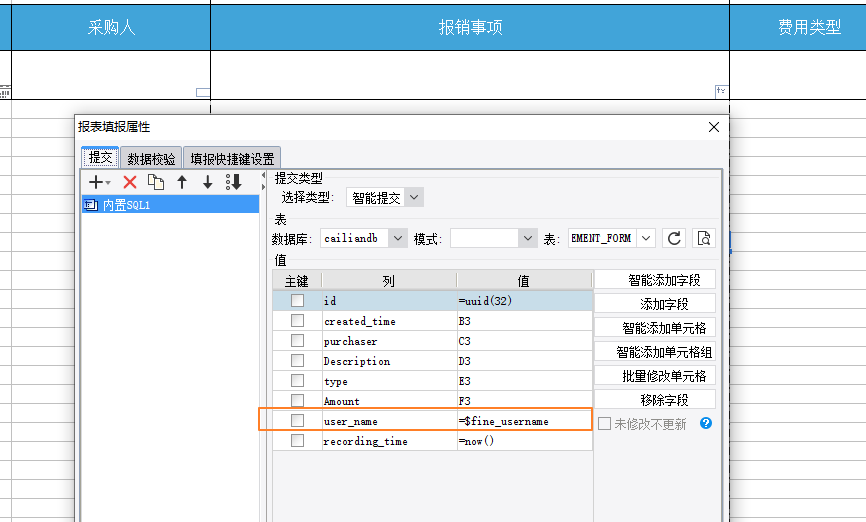The width and height of the screenshot is (866, 522).
Task: Select value cell E3
Action: [525, 381]
